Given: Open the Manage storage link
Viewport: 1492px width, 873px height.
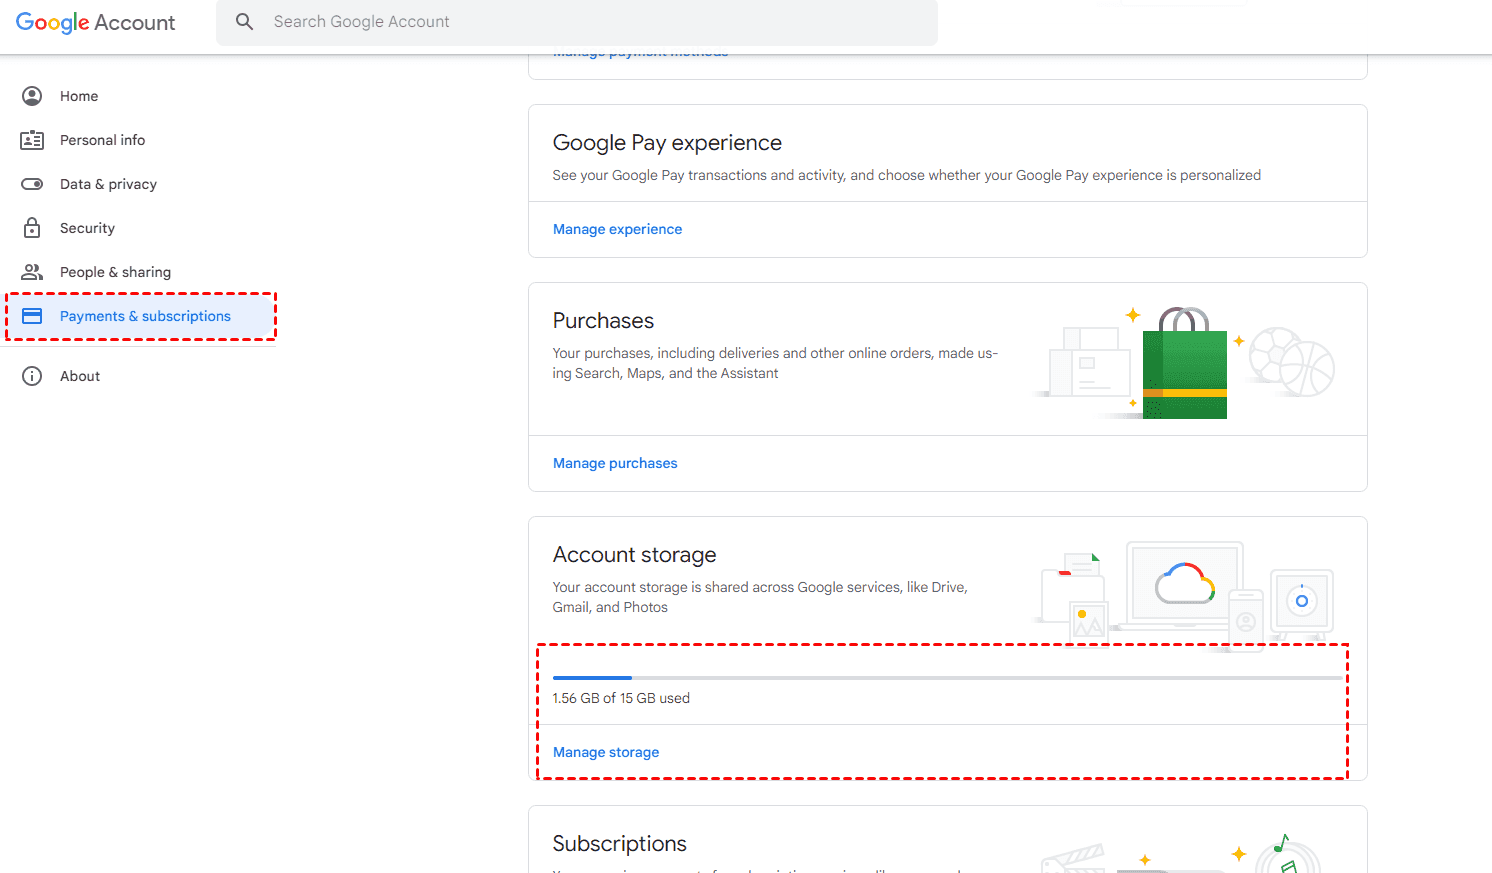Looking at the screenshot, I should (606, 752).
